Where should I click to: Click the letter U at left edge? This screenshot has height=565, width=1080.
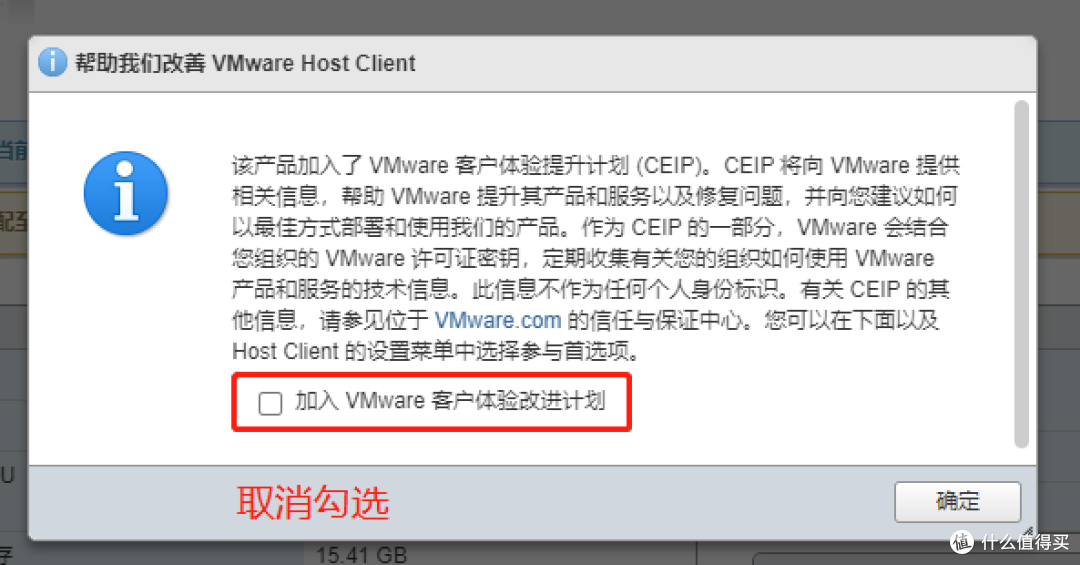[x=8, y=475]
